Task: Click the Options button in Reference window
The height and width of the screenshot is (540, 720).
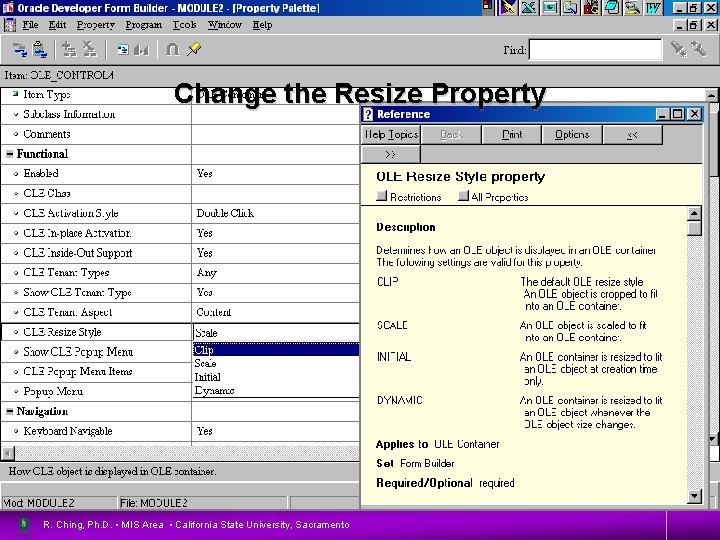Action: [572, 135]
